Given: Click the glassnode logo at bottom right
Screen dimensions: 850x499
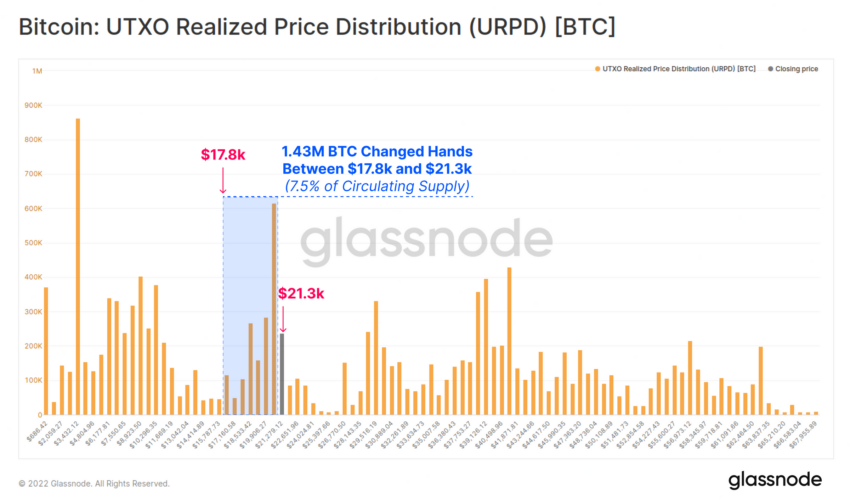Looking at the screenshot, I should tap(775, 480).
